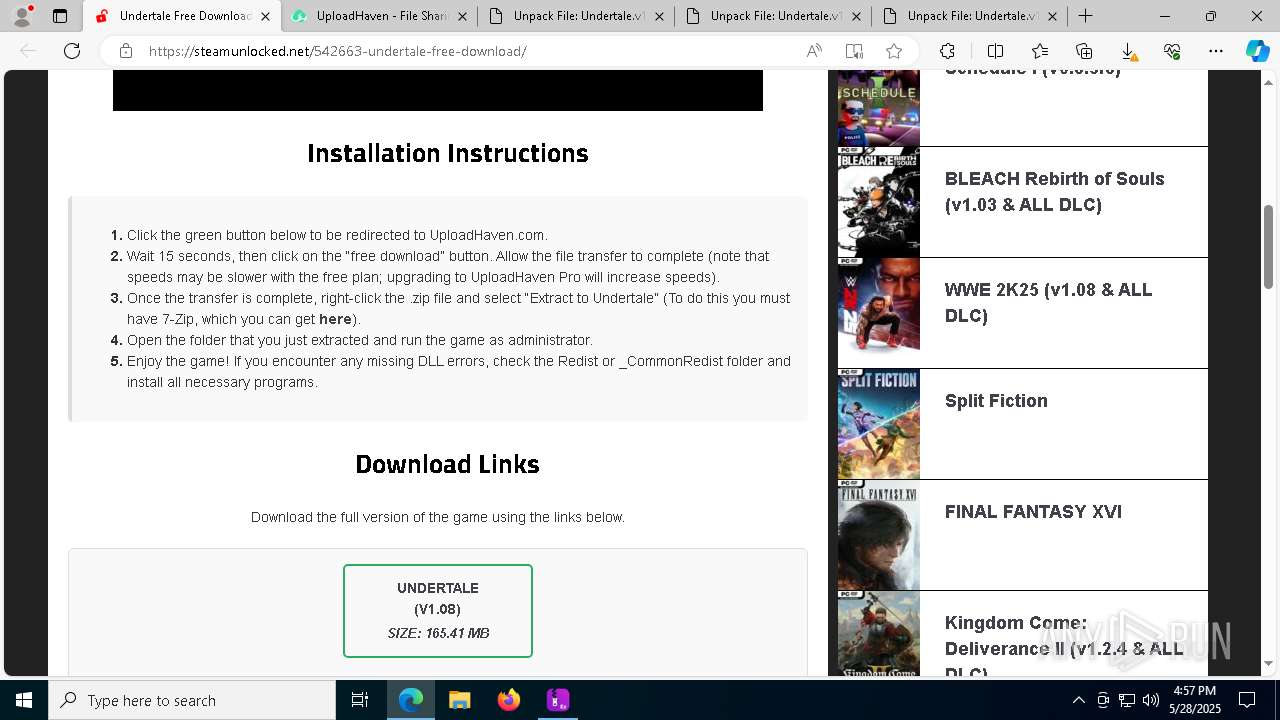Open the Extensions puzzle icon
The image size is (1280, 720).
click(947, 51)
